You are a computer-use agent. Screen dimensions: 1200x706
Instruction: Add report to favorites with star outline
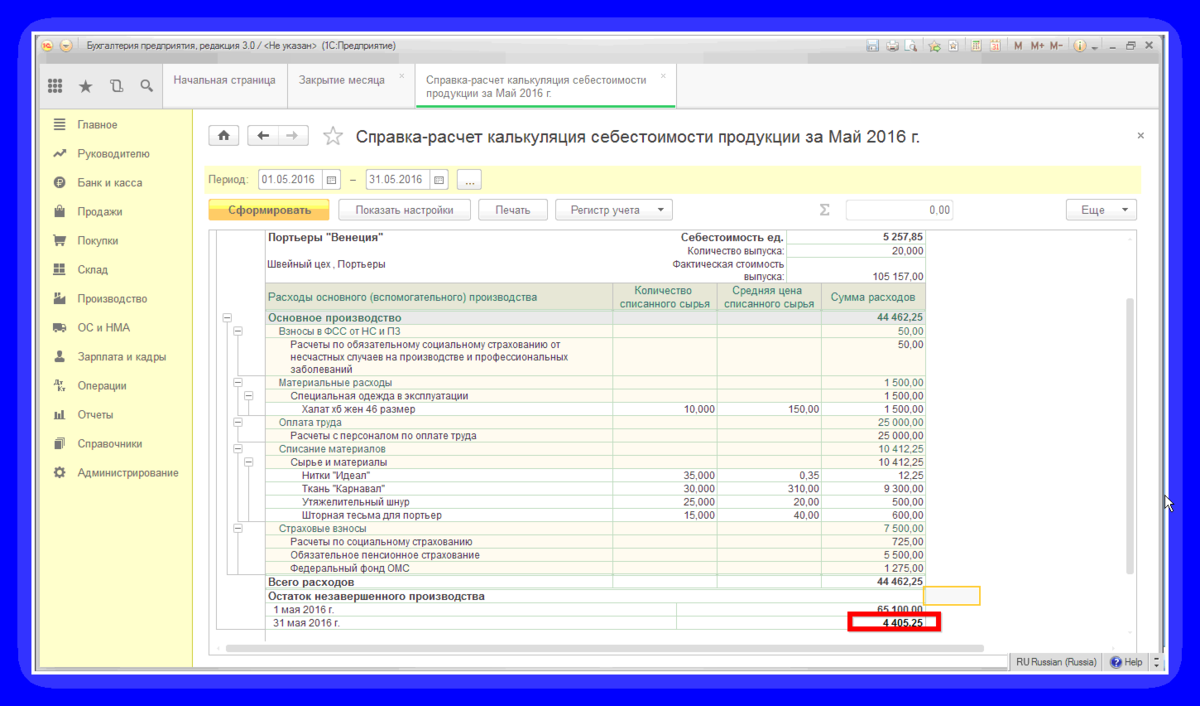point(333,136)
